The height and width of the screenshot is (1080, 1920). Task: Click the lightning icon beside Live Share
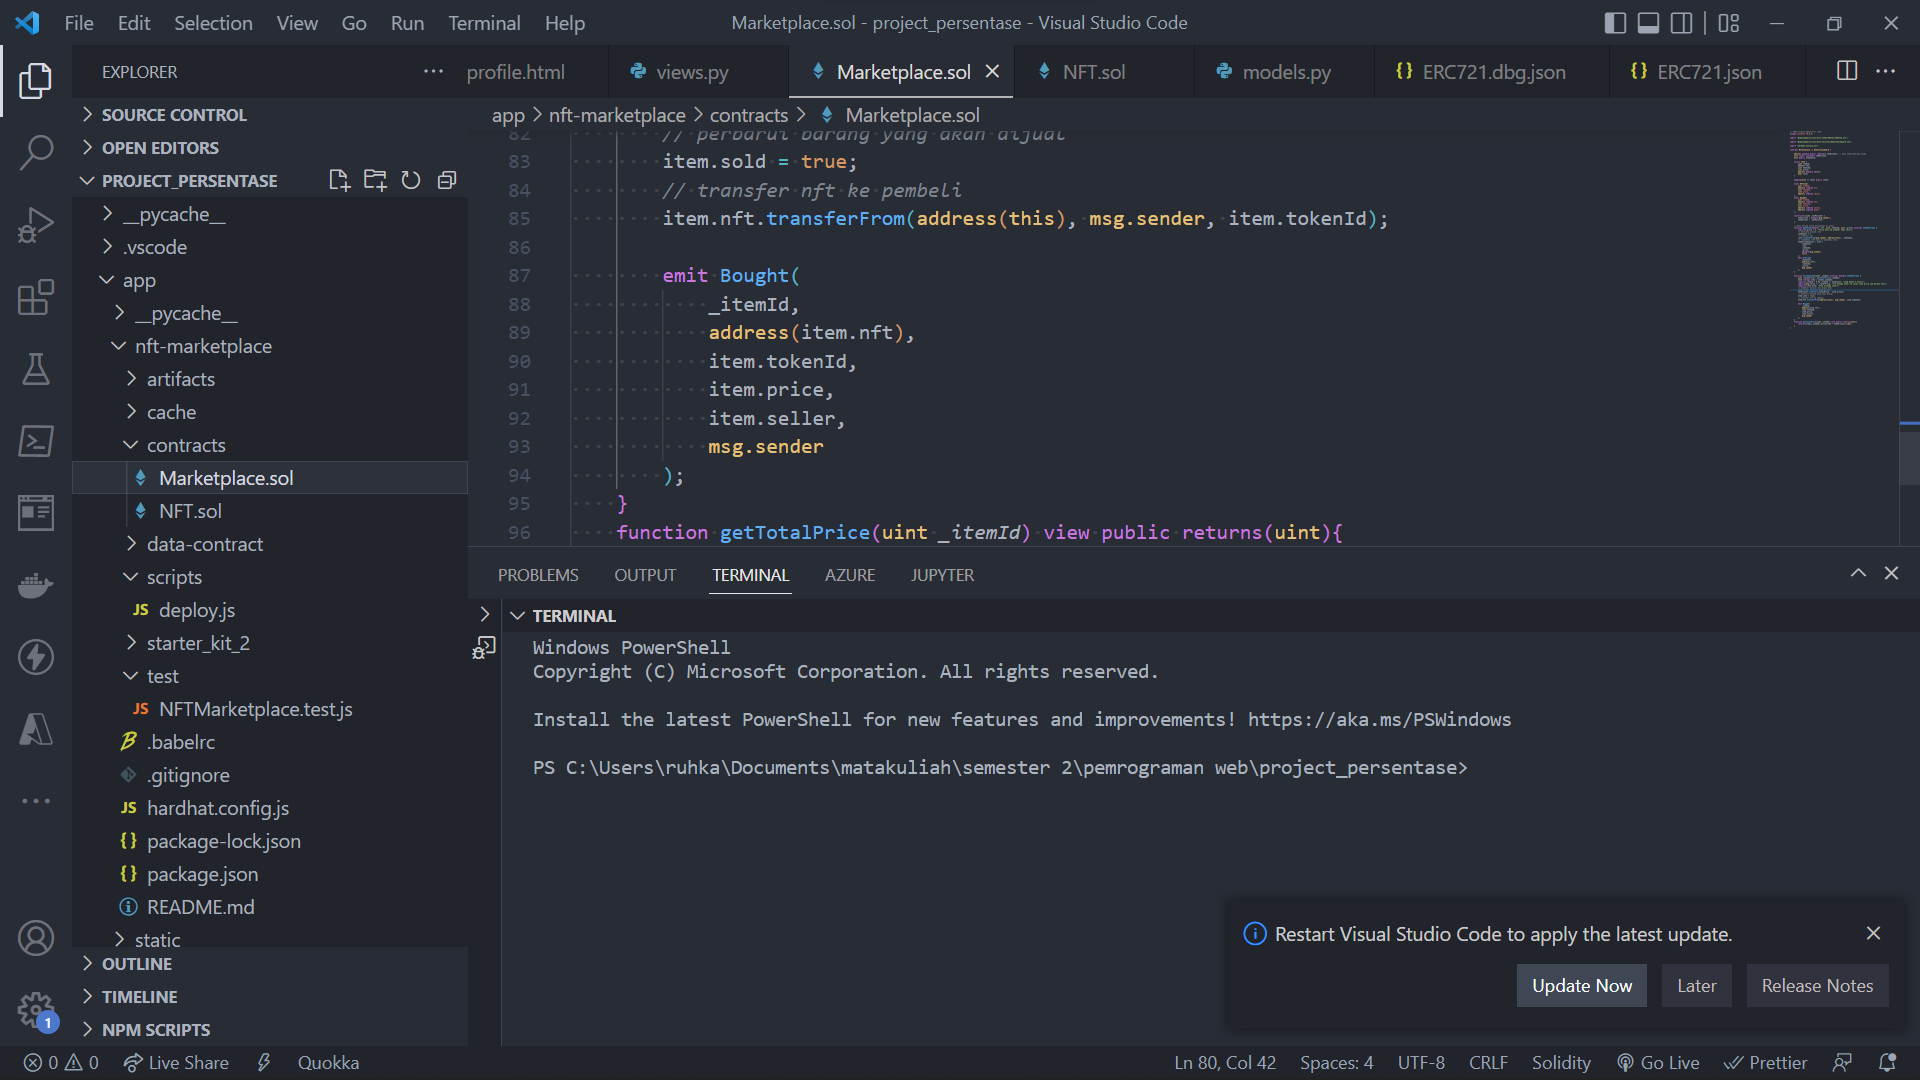point(264,1063)
